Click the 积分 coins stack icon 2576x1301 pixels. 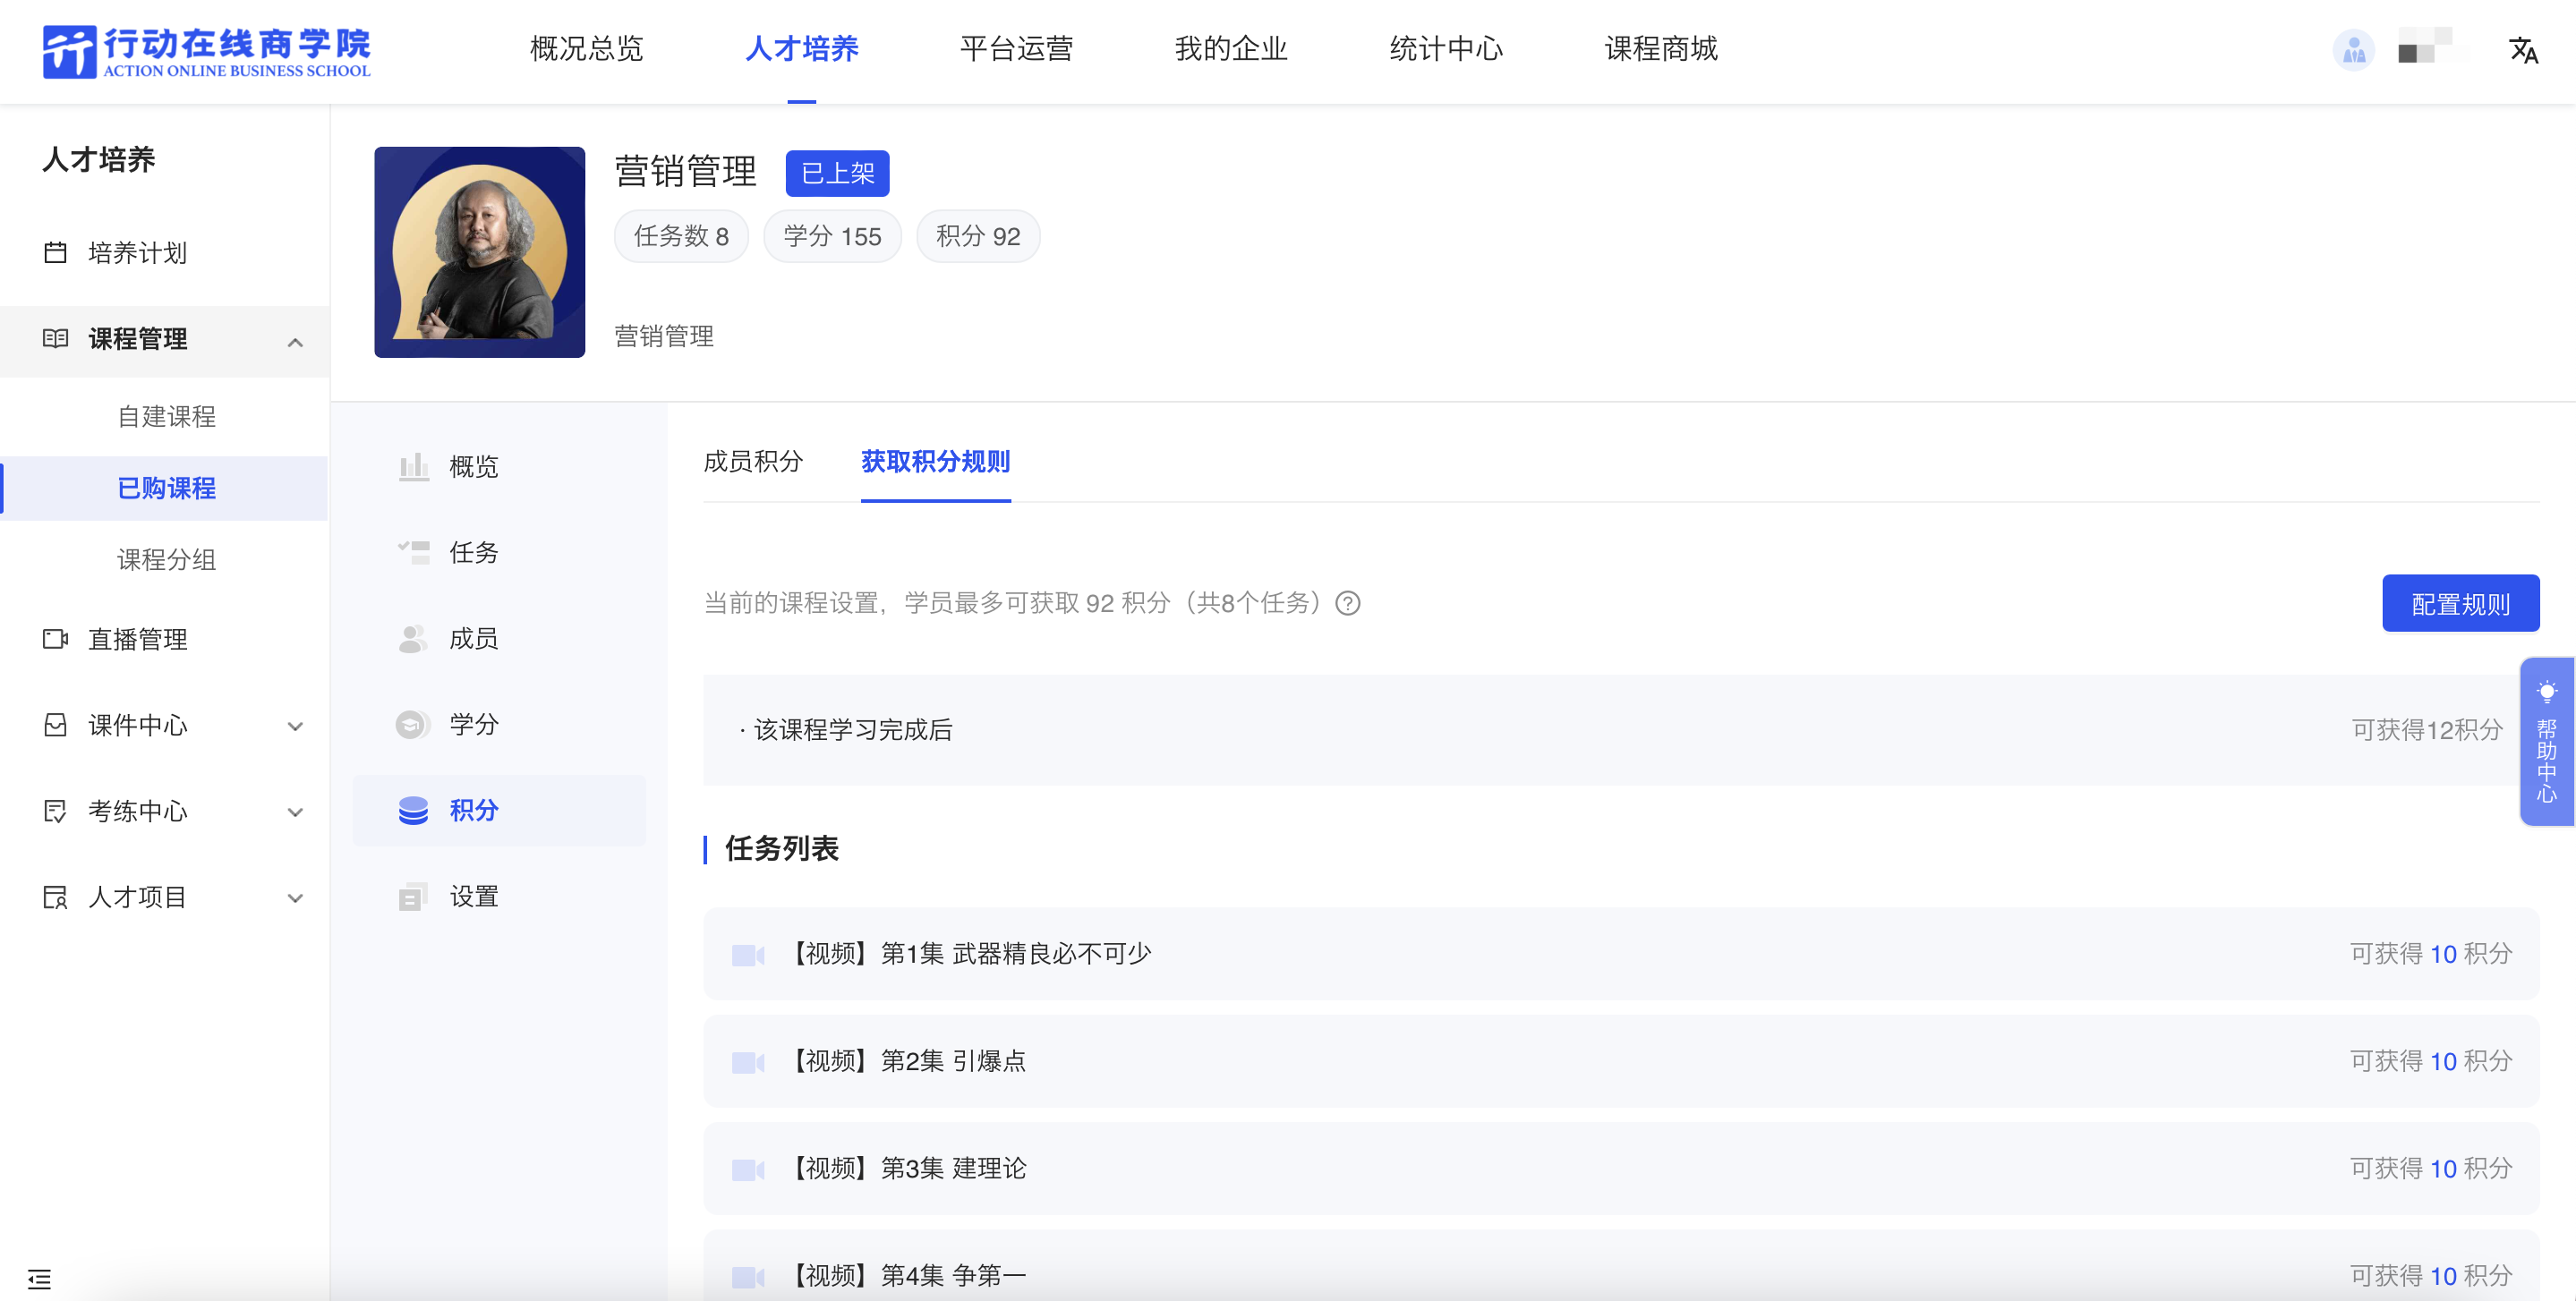click(413, 810)
